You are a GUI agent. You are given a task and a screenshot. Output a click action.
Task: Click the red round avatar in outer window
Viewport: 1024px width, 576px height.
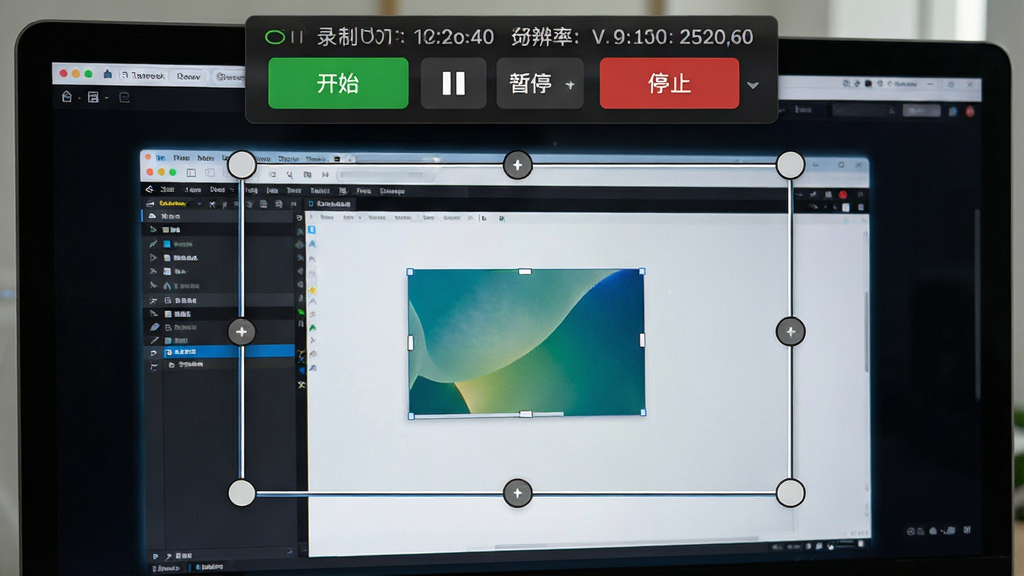970,112
